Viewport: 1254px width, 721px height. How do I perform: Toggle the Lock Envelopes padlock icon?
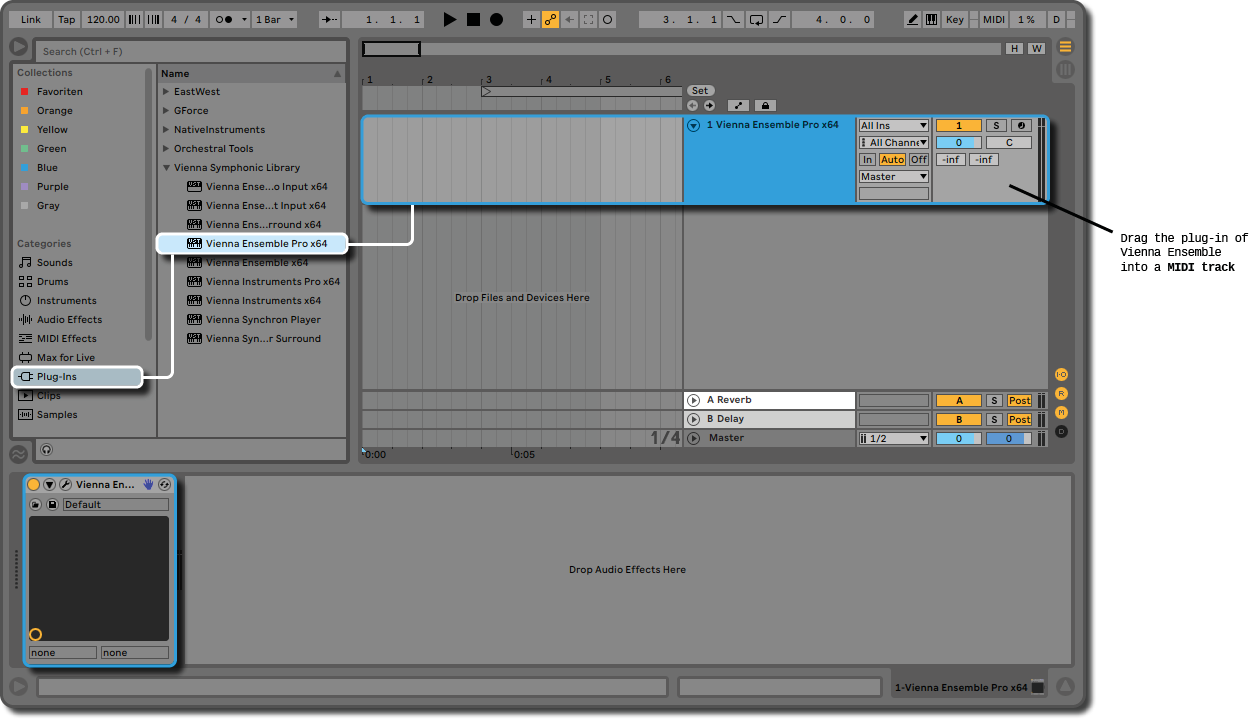765,105
